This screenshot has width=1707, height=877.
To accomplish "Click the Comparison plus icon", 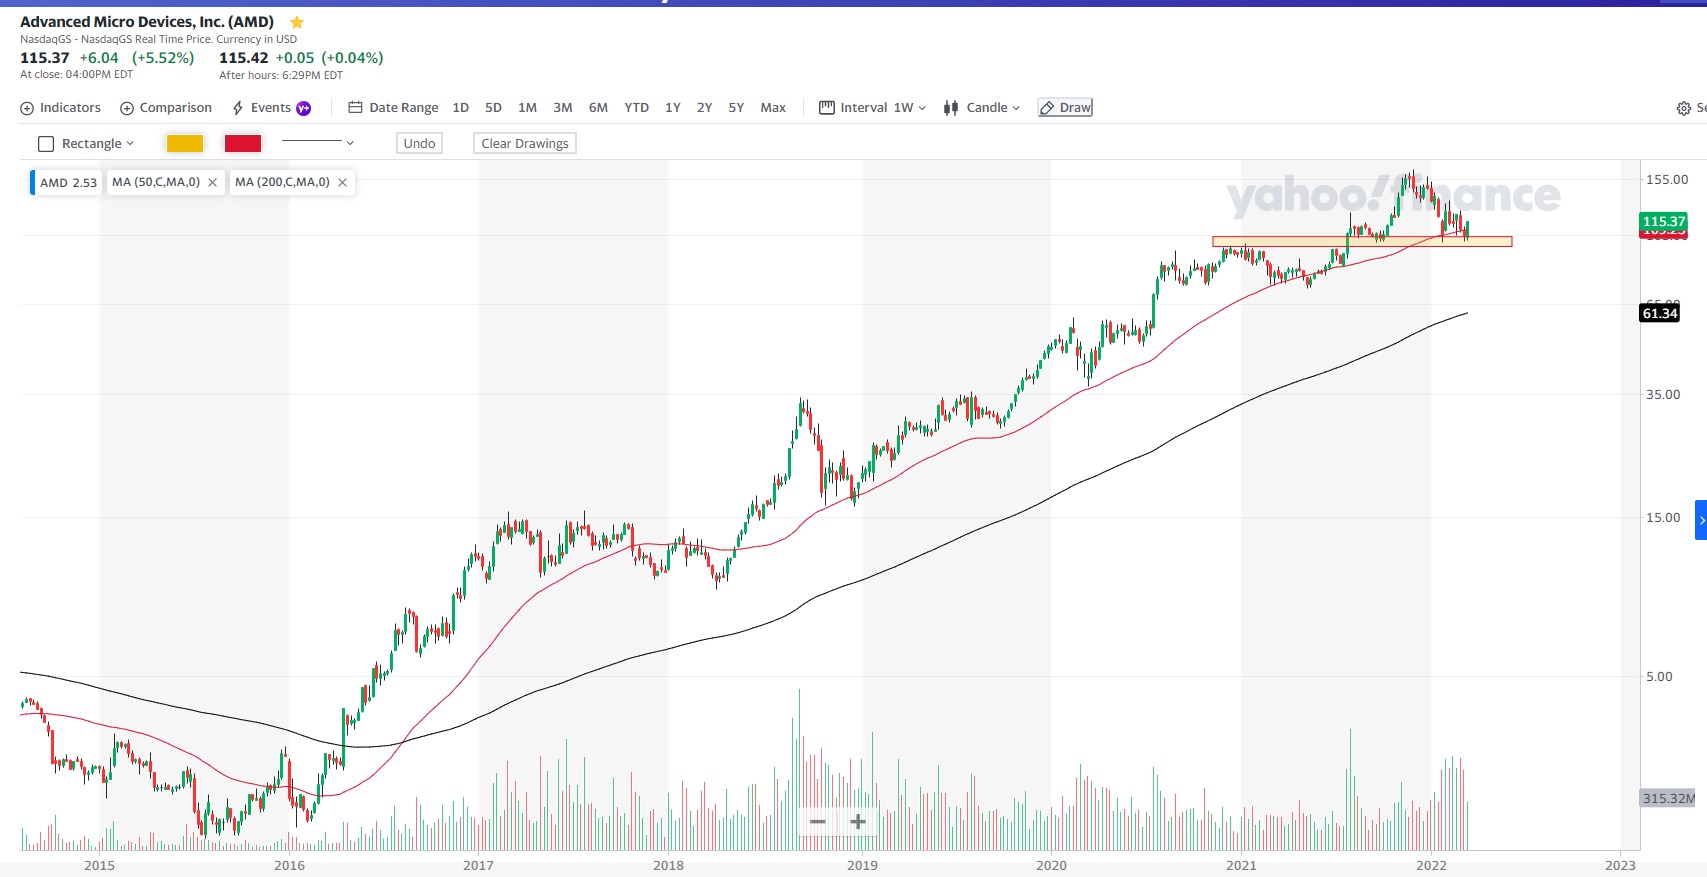I will coord(127,108).
